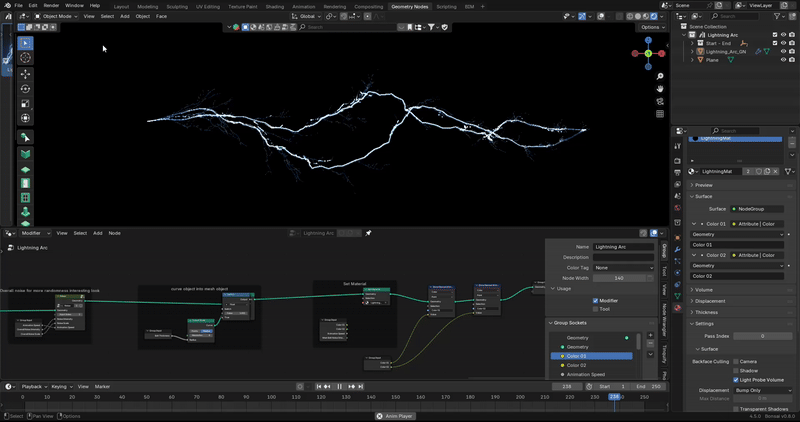The height and width of the screenshot is (422, 800).
Task: Add a socket with plus button
Action: tap(650, 335)
